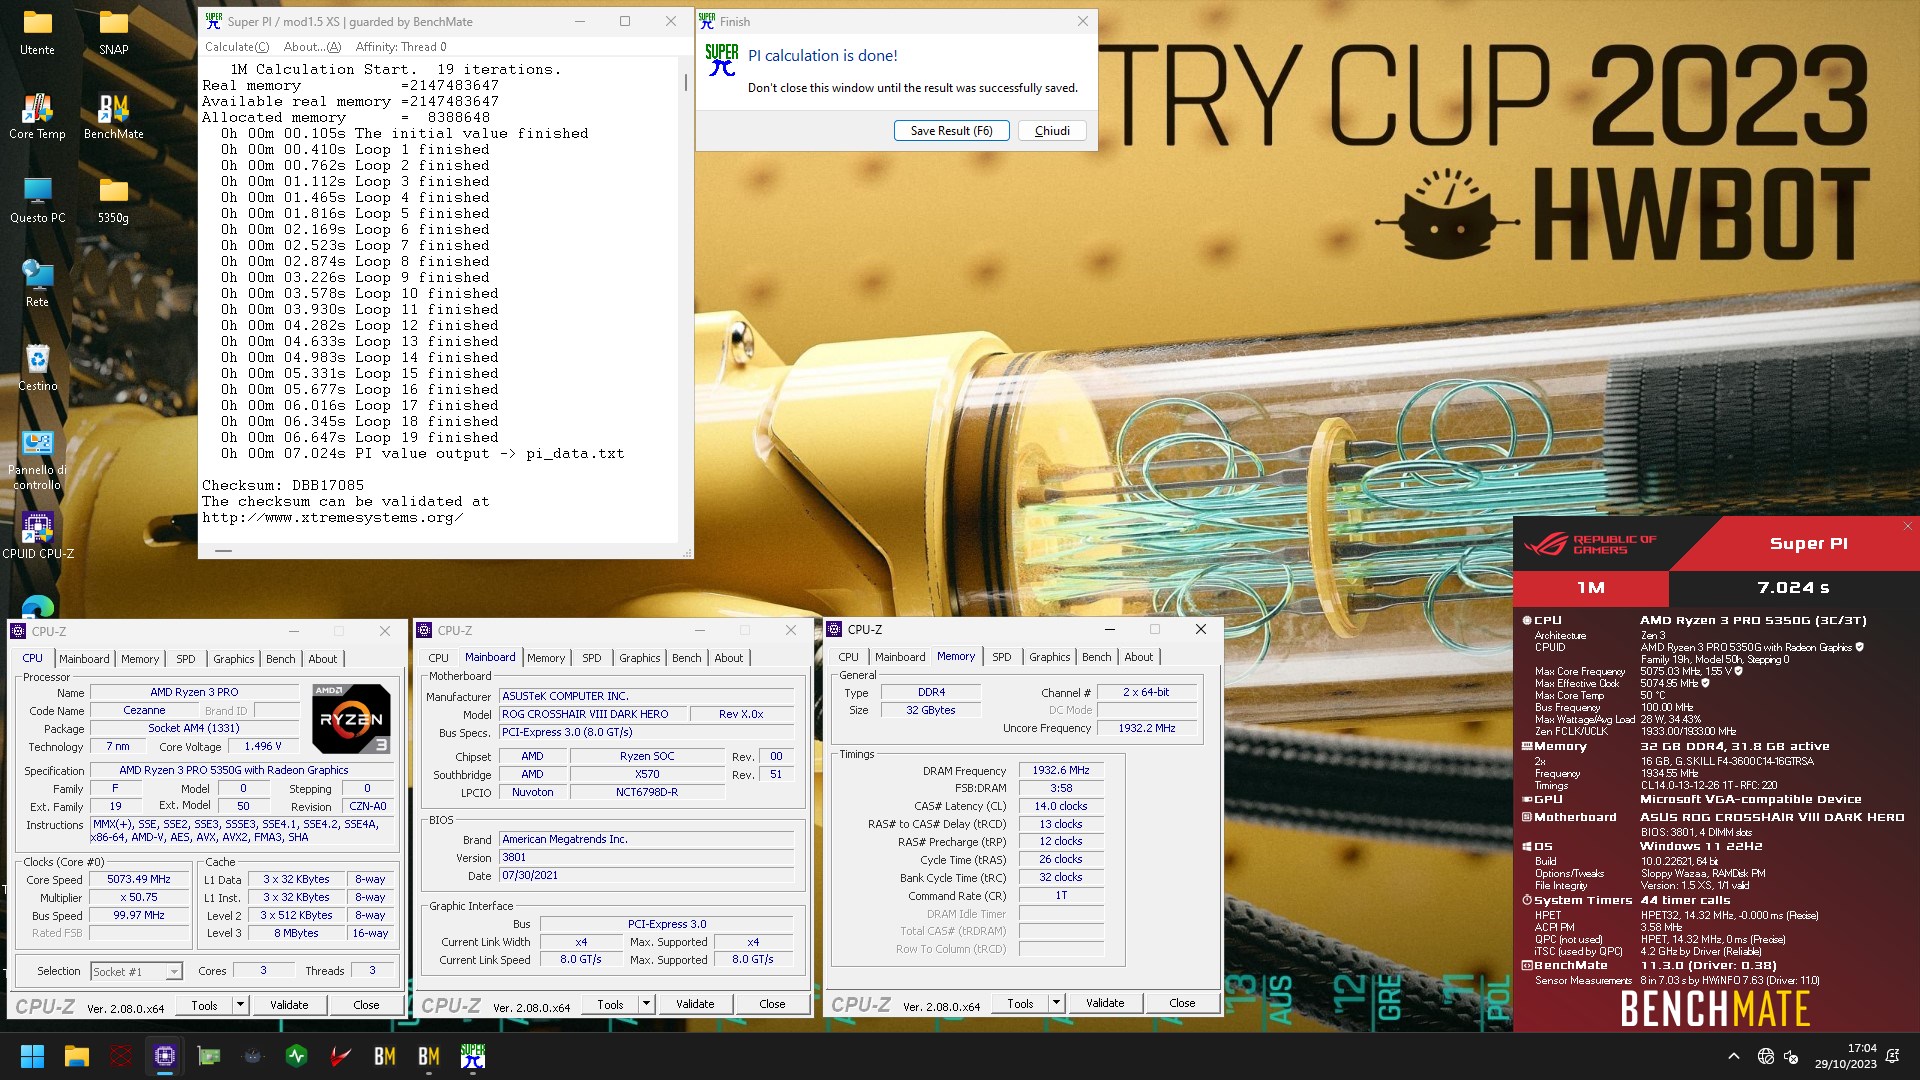The image size is (1920, 1080).
Task: Click the DRAM Frequency value field
Action: [x=1061, y=770]
